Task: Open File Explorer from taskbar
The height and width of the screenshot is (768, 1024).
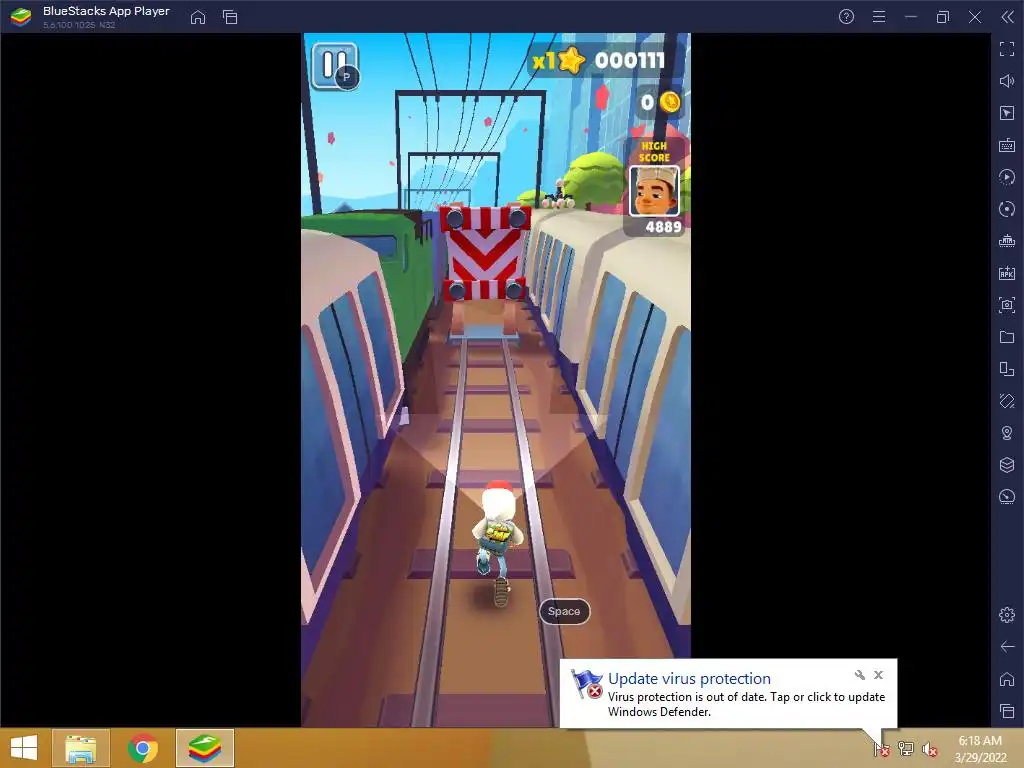Action: tap(80, 748)
